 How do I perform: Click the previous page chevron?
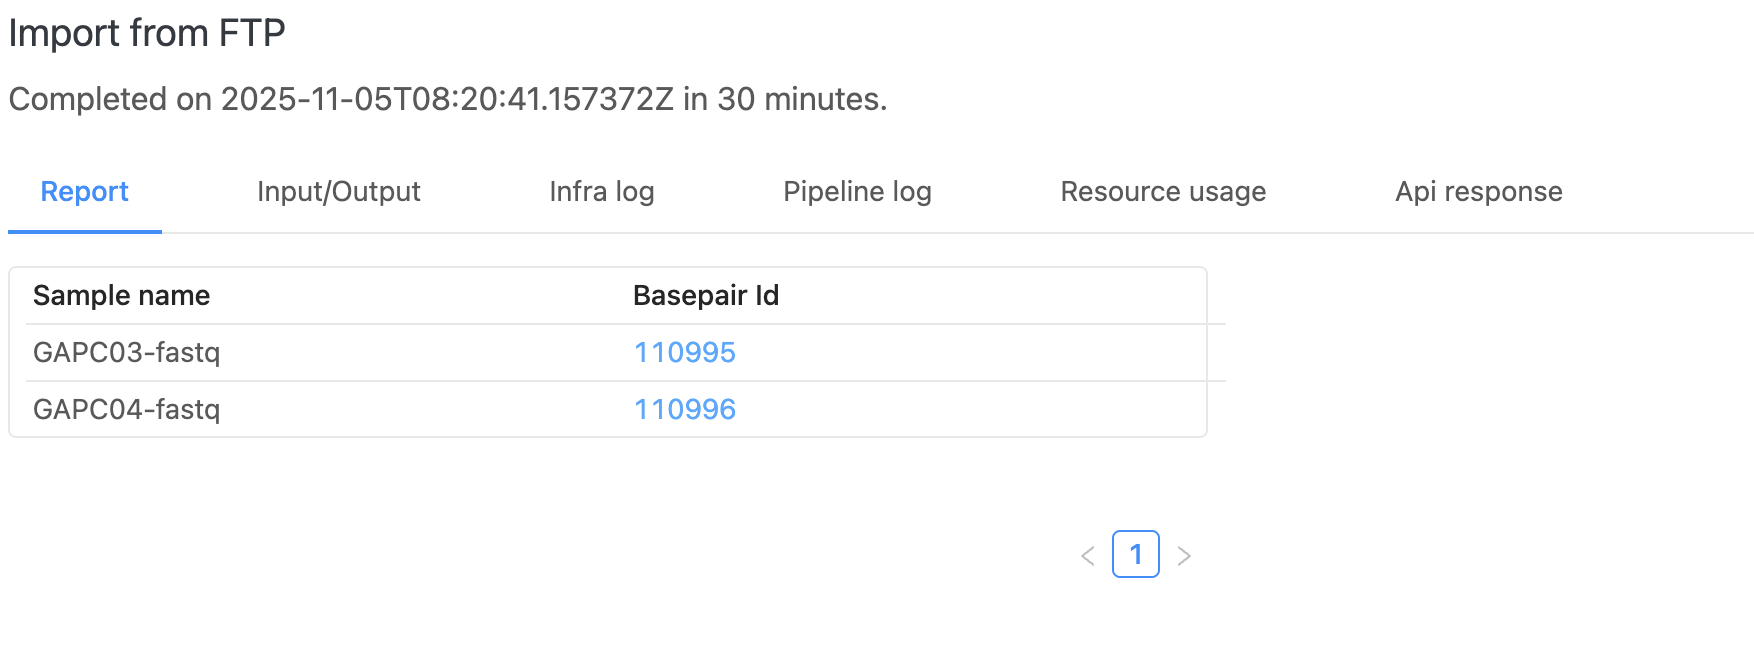click(1088, 554)
